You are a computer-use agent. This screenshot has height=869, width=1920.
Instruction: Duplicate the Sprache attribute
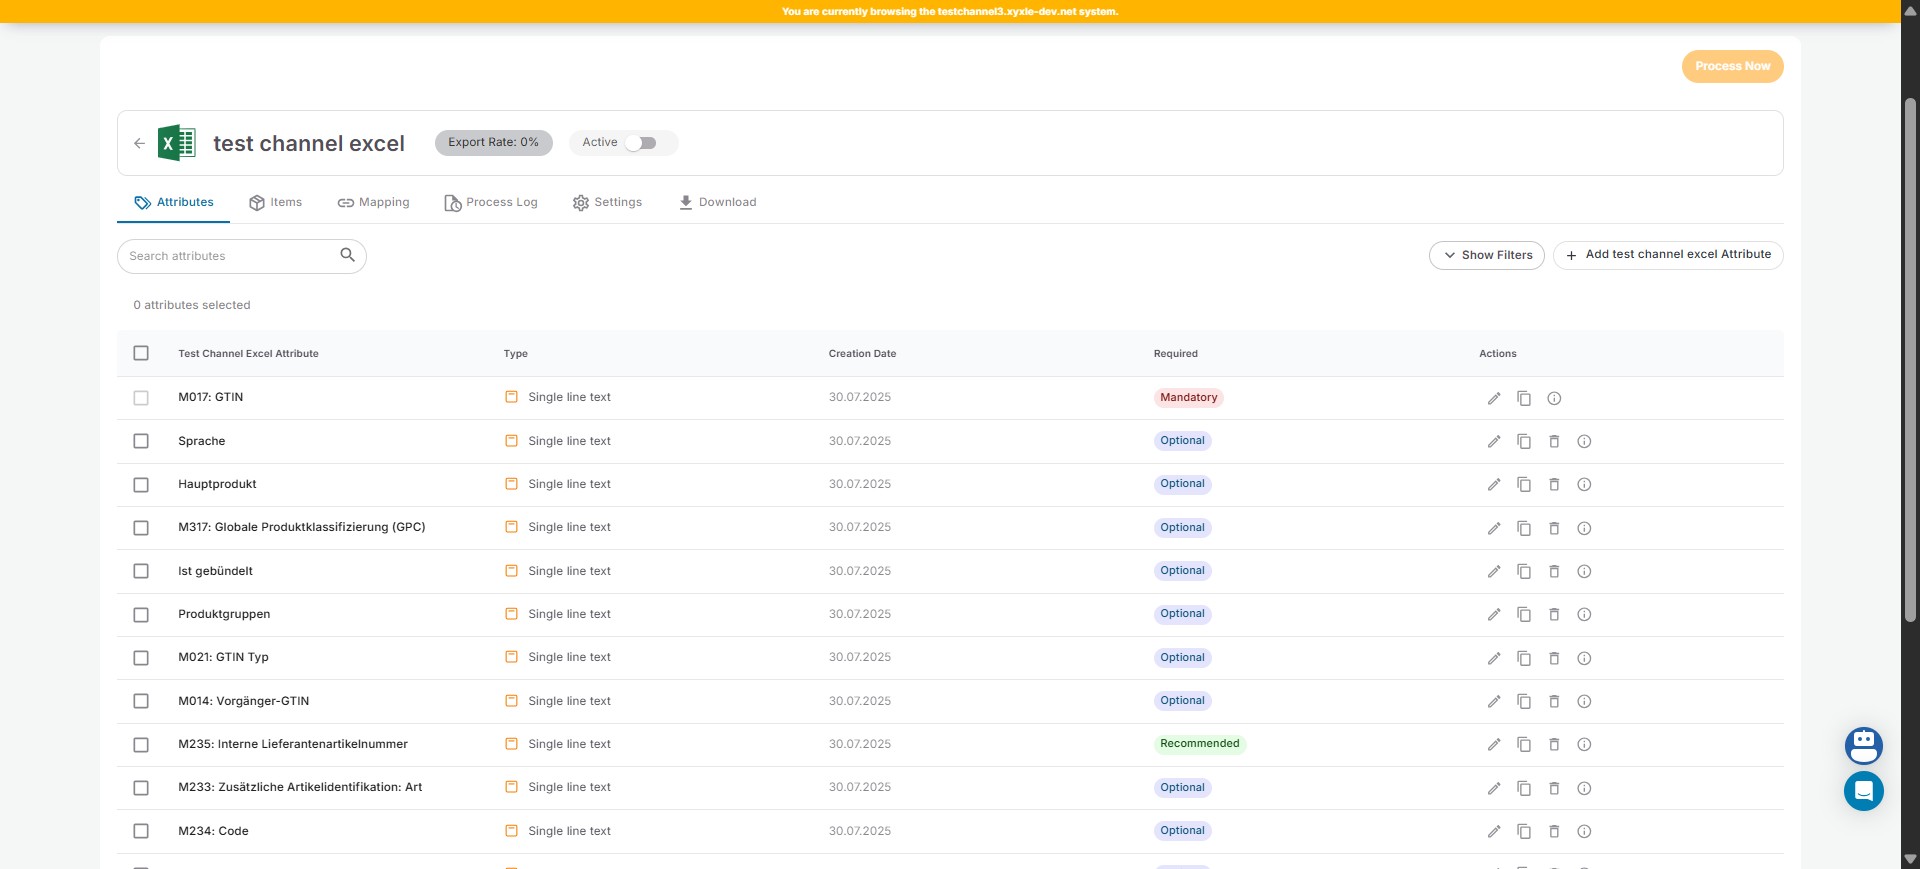point(1523,441)
